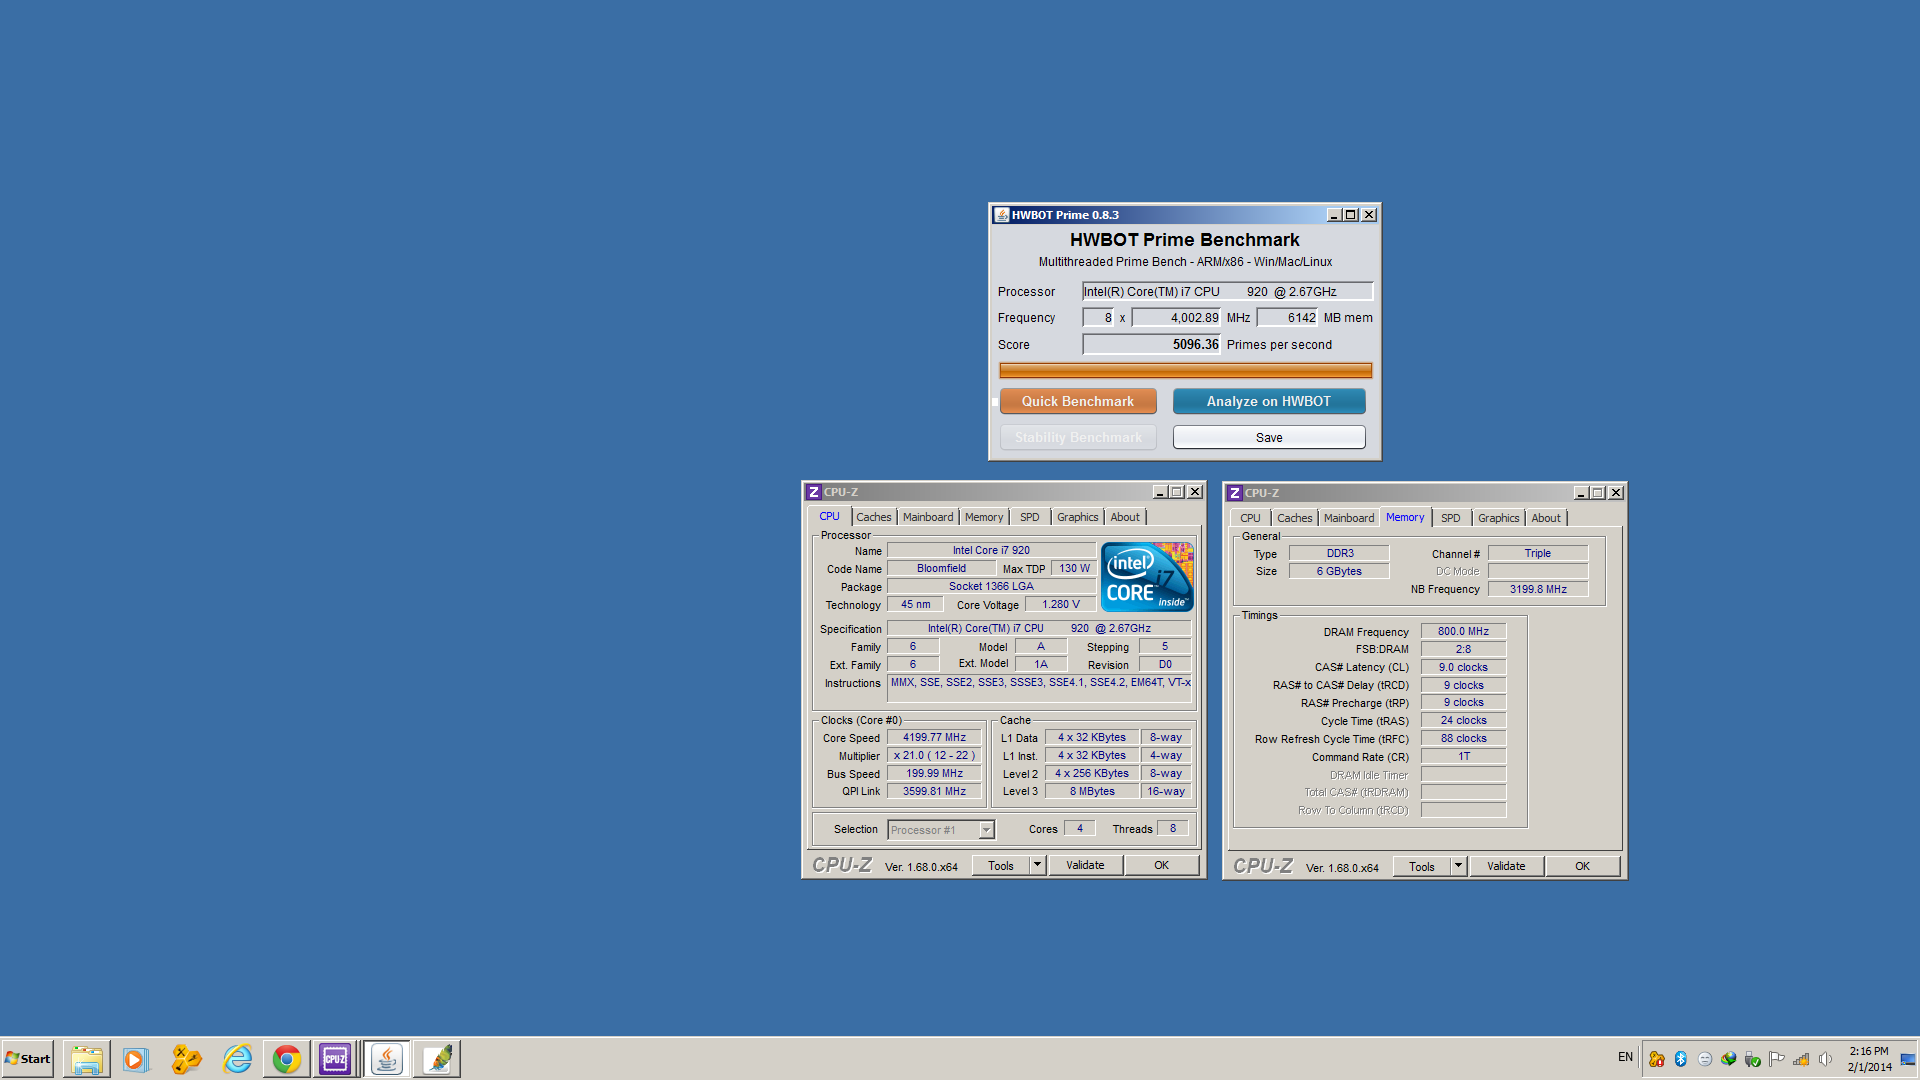1920x1080 pixels.
Task: Launch Windows Media Player from taskbar
Action: 136,1059
